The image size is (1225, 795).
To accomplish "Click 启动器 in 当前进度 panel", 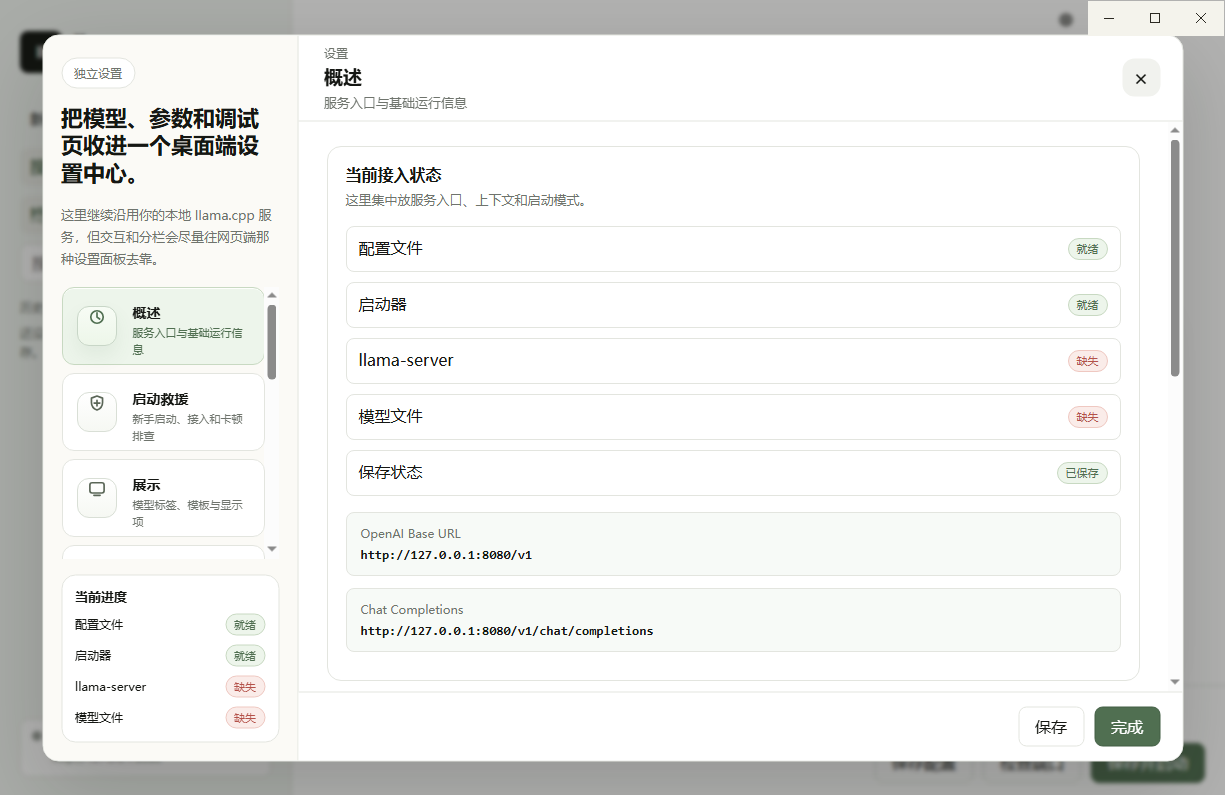I will tap(93, 656).
